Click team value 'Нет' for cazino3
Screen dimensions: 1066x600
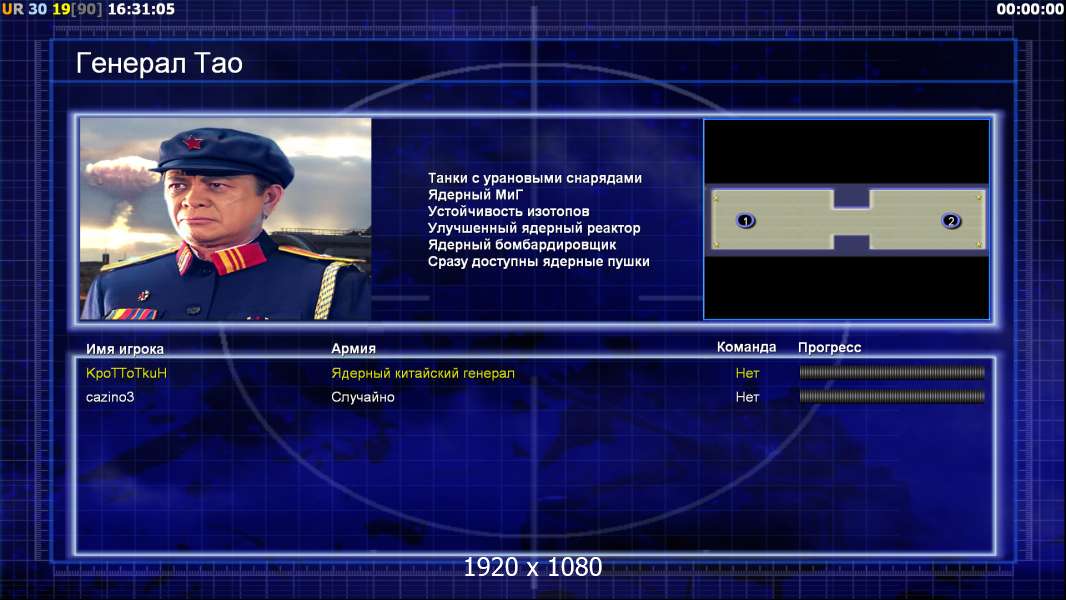[x=747, y=397]
